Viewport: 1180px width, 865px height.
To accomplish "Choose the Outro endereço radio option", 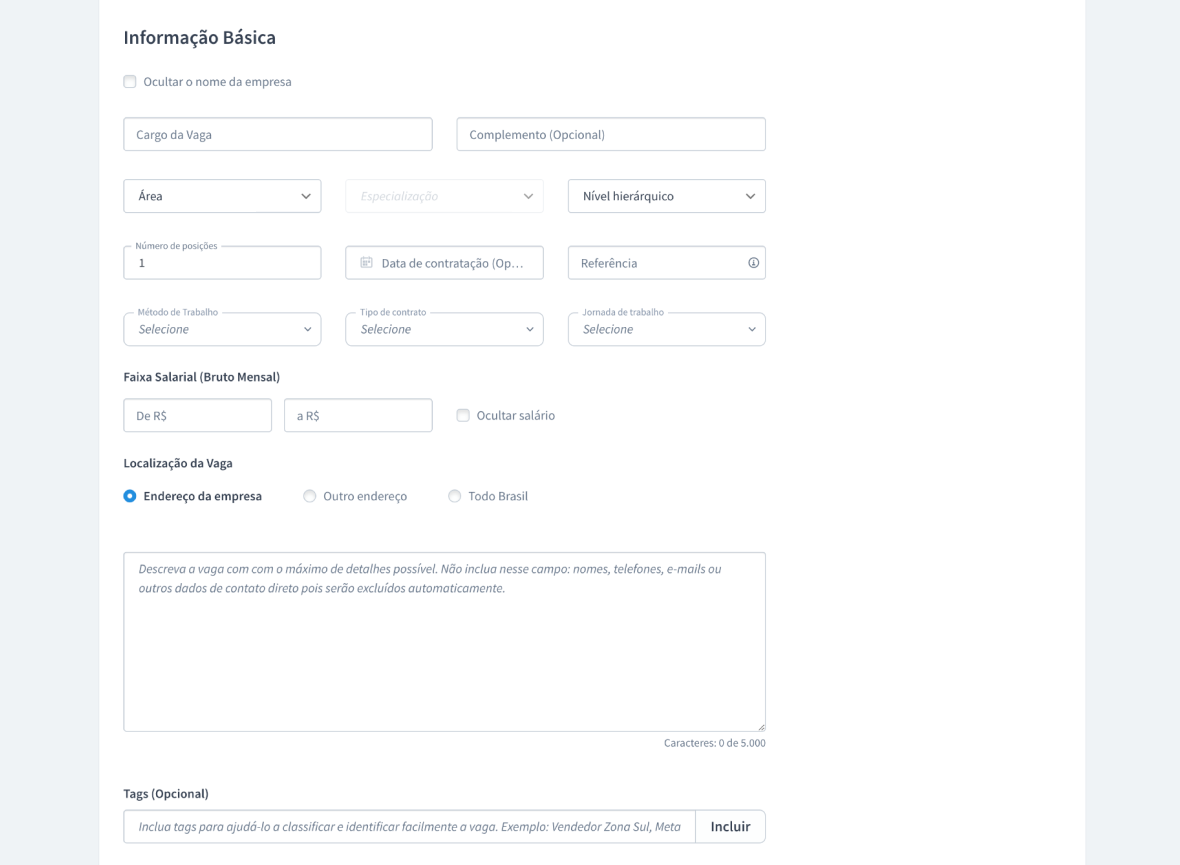I will click(x=310, y=496).
